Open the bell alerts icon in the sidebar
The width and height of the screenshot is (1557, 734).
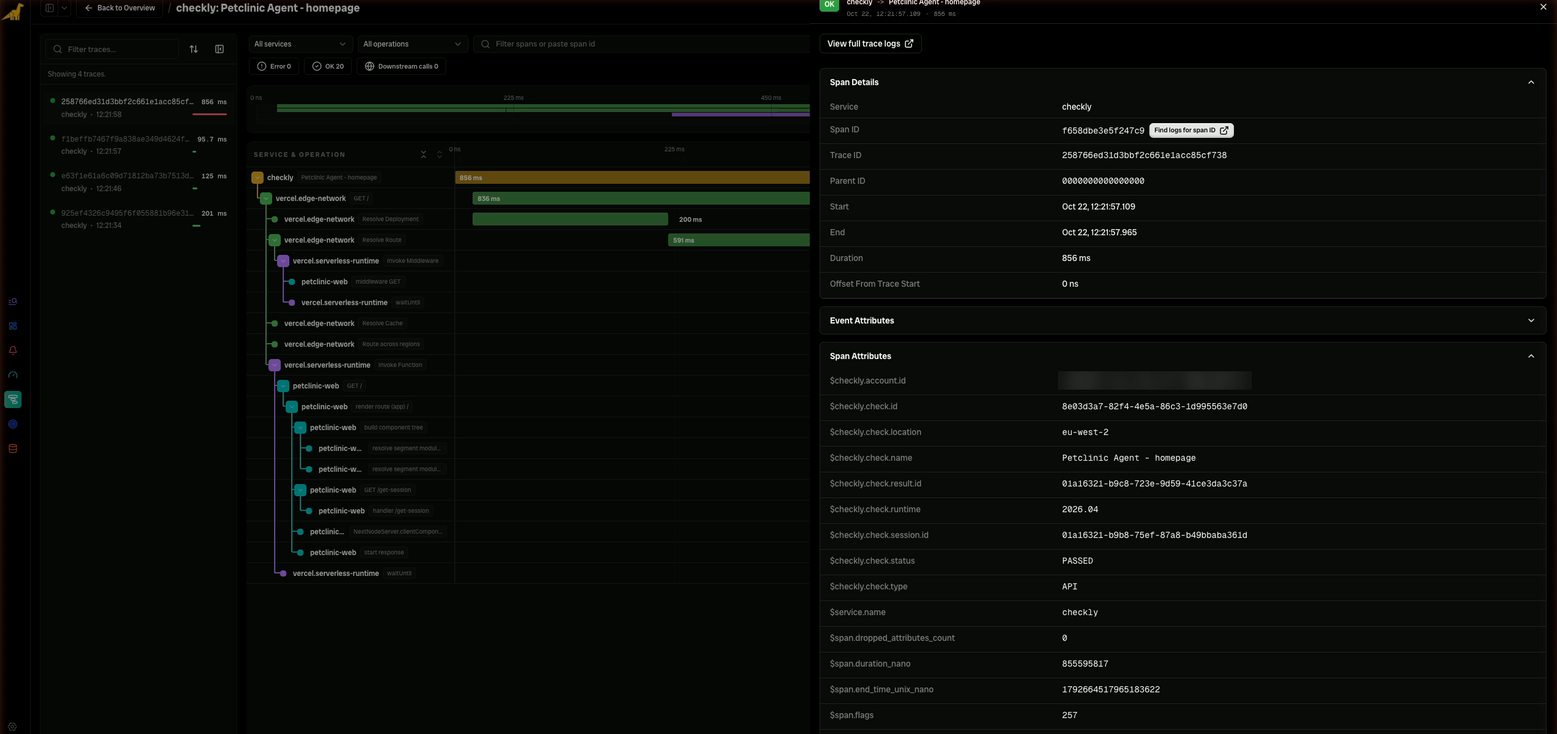(x=13, y=350)
